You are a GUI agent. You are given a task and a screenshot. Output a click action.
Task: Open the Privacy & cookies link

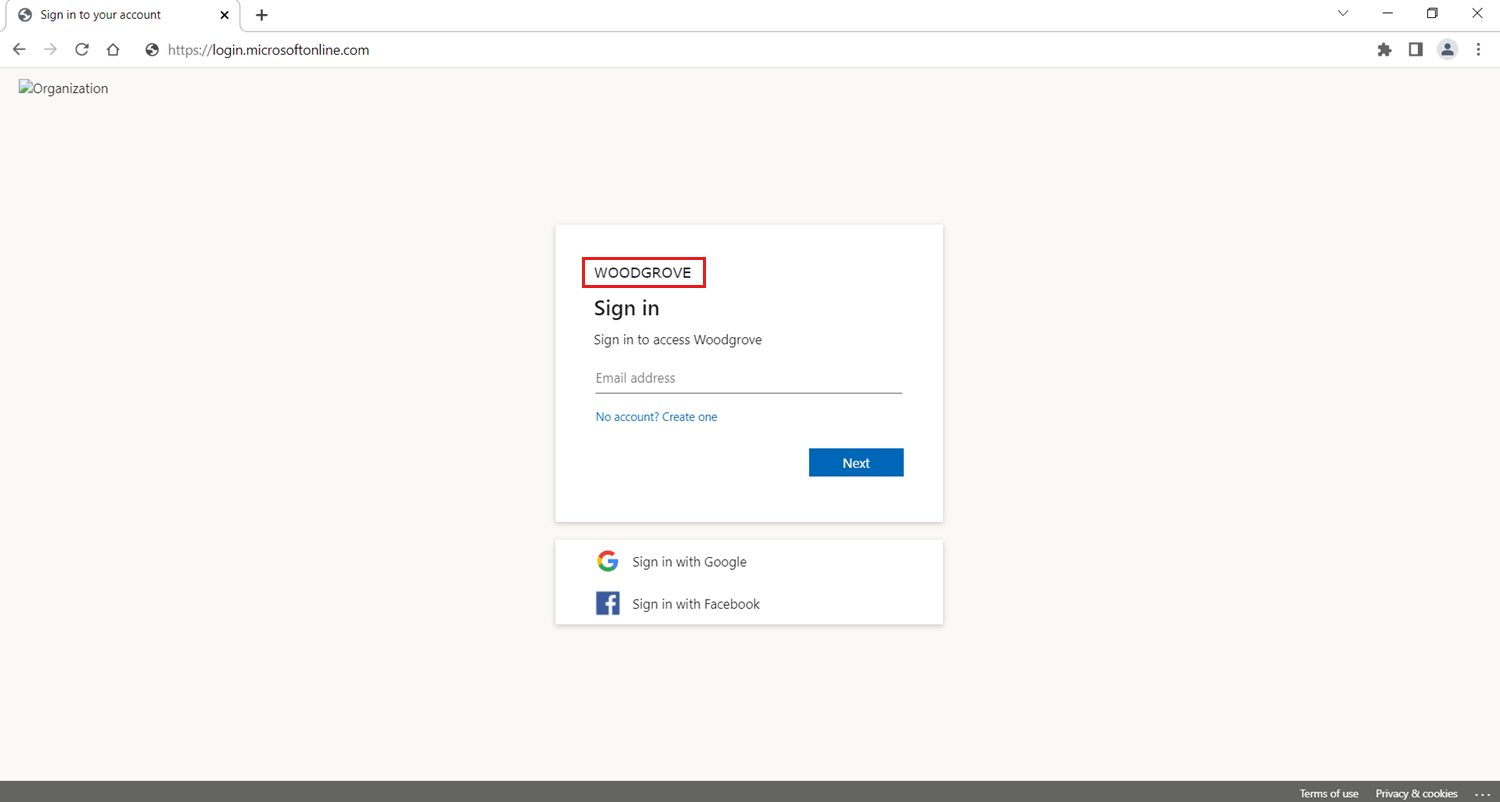click(1416, 793)
